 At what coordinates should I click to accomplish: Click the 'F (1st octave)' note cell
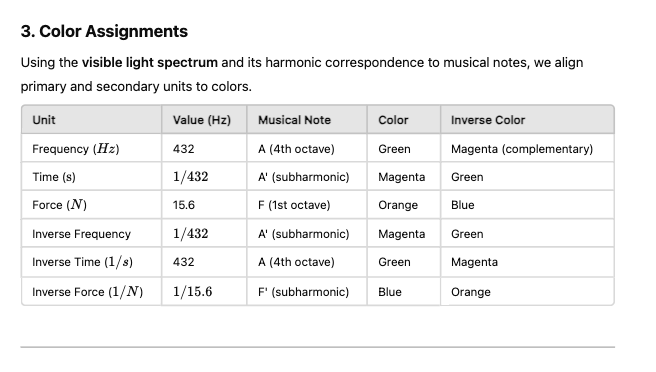pyautogui.click(x=307, y=205)
